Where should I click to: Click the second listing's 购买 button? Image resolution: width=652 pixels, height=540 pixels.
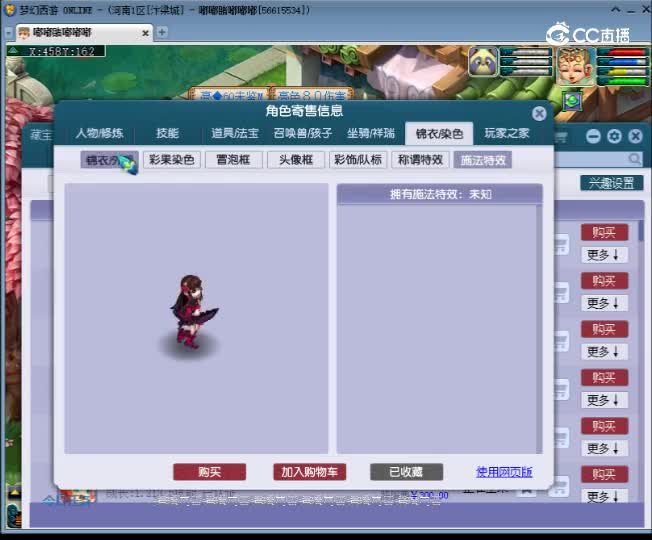pos(604,281)
